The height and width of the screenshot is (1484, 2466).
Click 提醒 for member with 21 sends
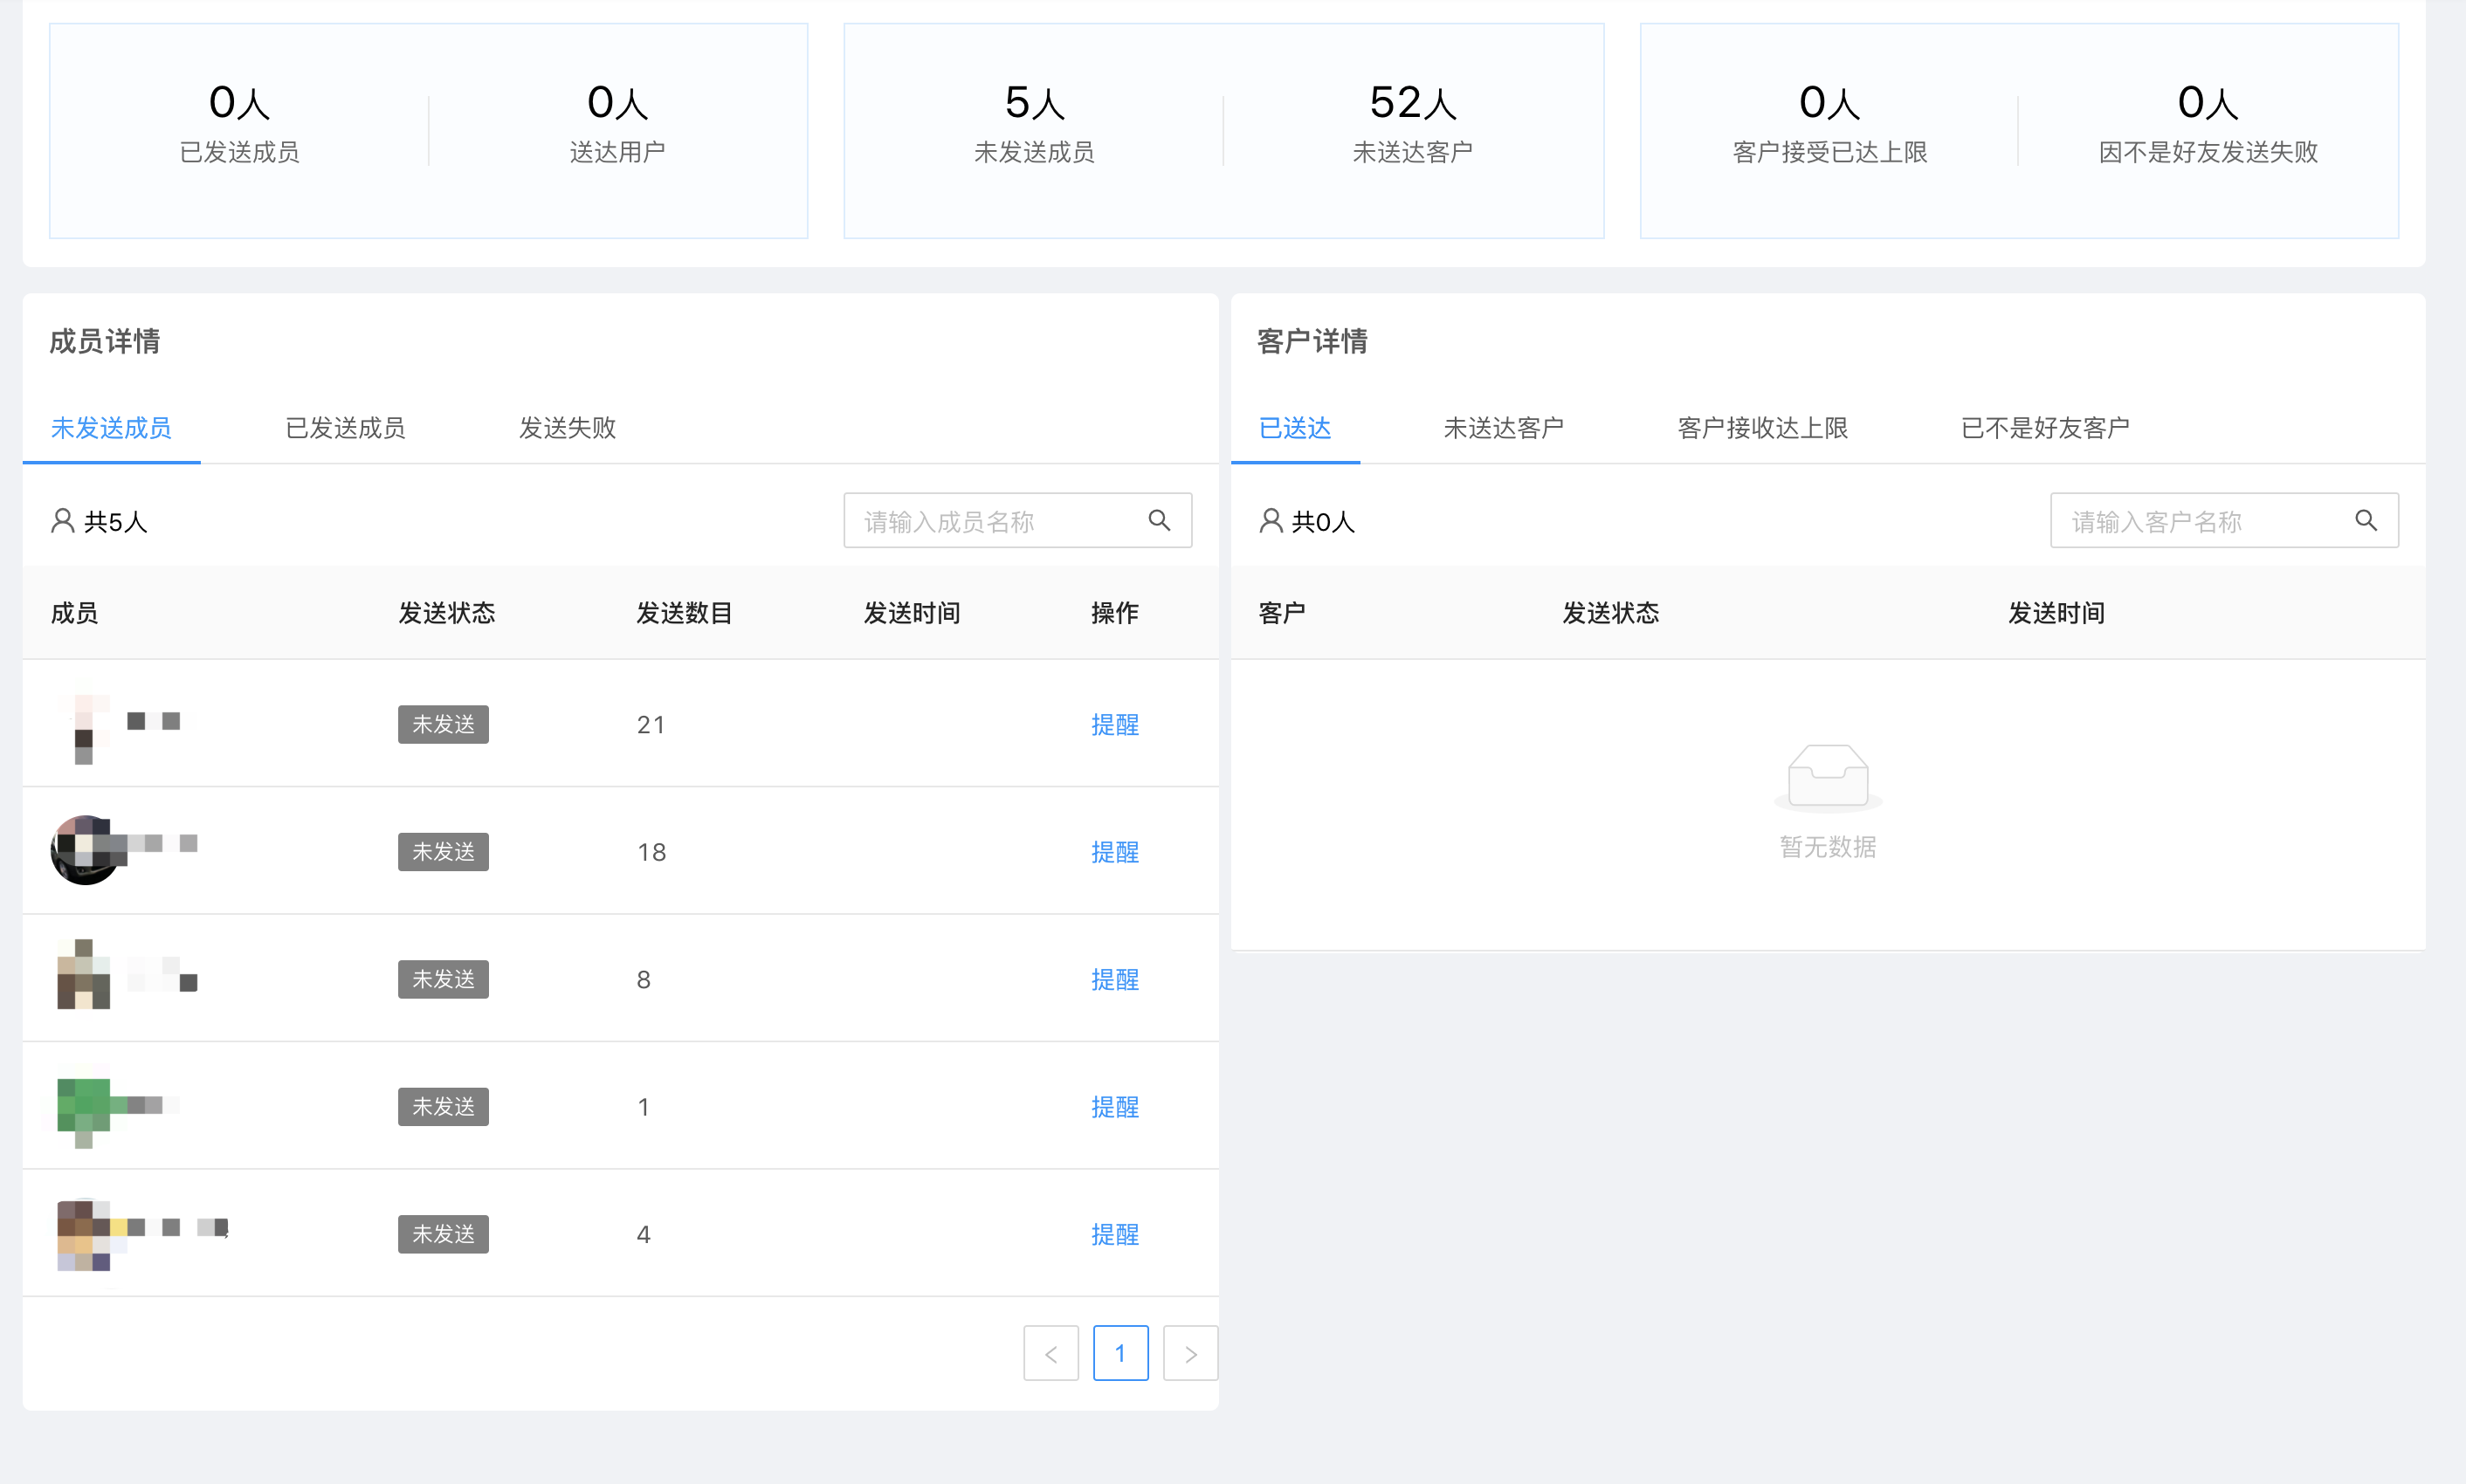[x=1114, y=724]
